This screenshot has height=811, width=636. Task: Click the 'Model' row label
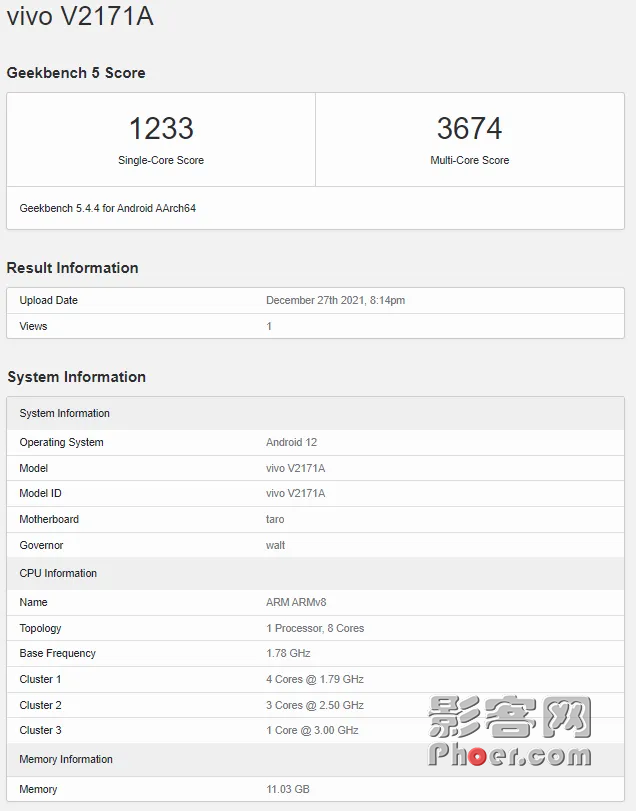pyautogui.click(x=34, y=468)
